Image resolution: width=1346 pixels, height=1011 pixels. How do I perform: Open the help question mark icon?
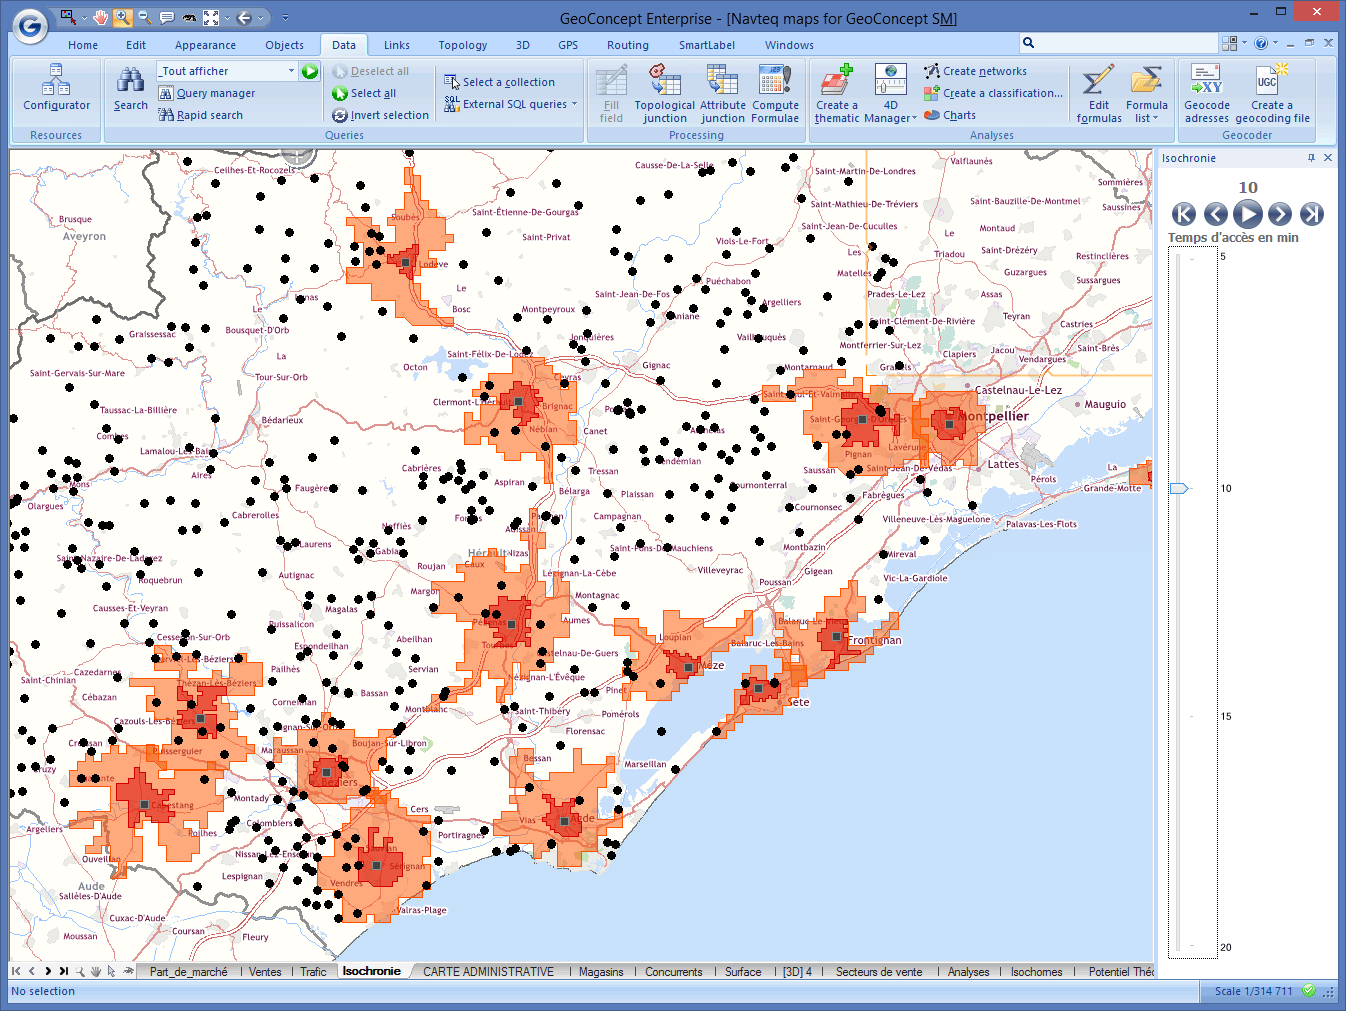[x=1261, y=43]
